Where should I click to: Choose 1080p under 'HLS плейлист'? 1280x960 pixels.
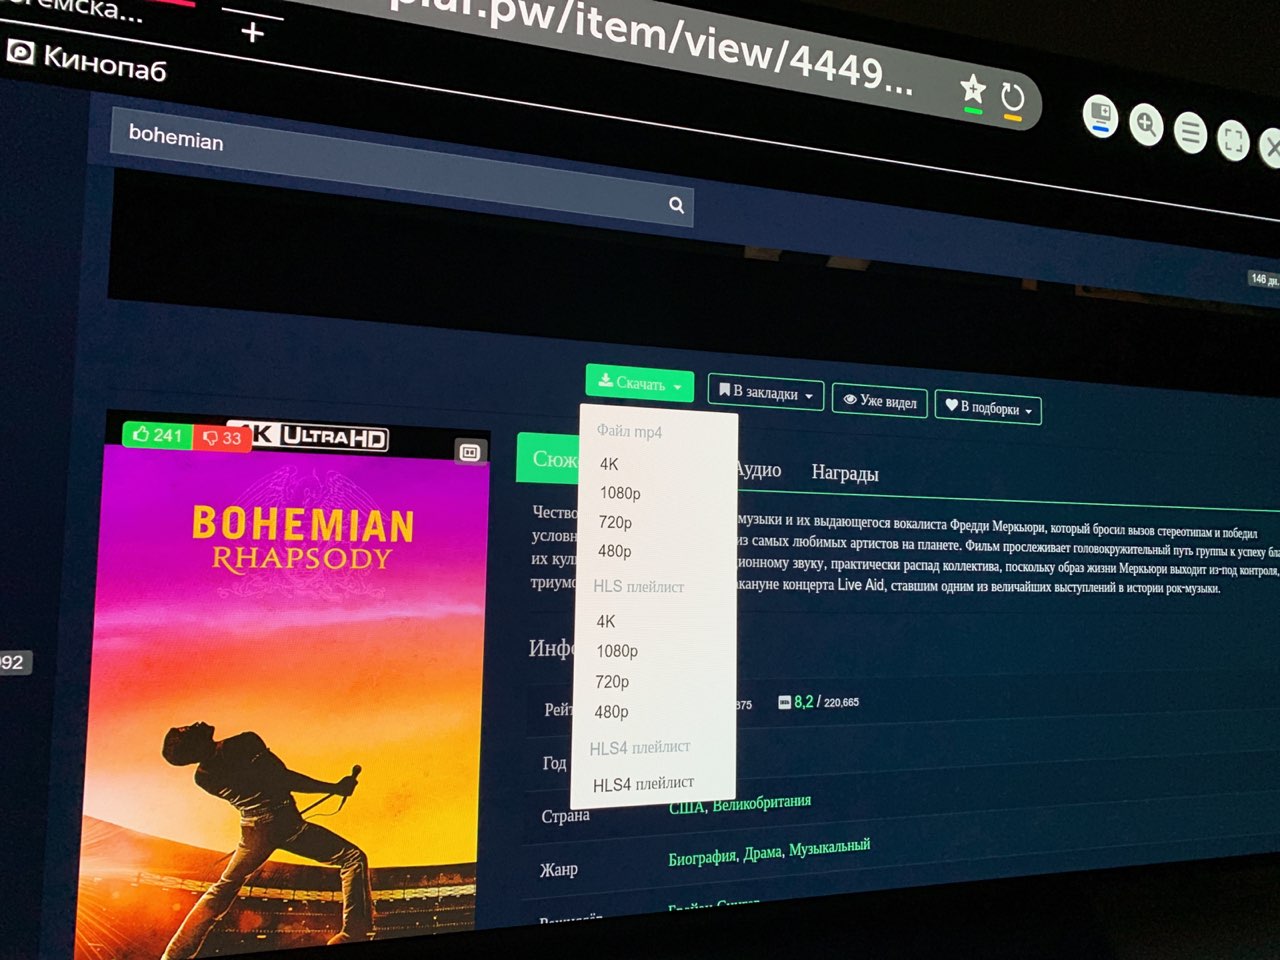pyautogui.click(x=617, y=651)
